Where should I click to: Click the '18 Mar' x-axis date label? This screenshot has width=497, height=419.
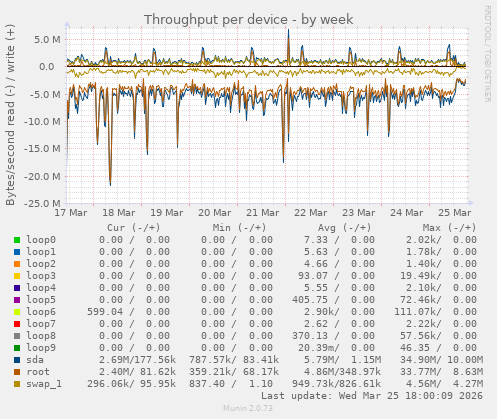(x=119, y=213)
